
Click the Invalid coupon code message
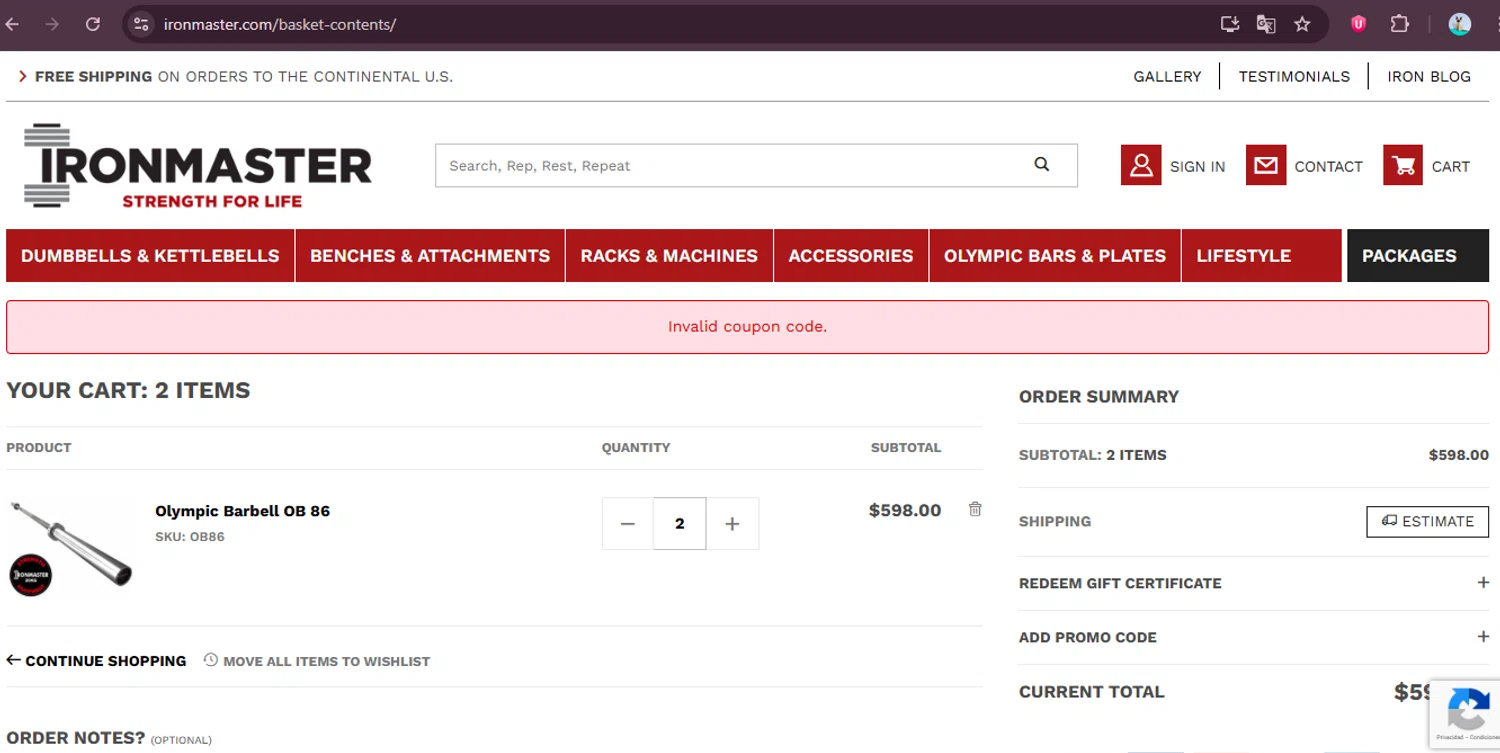tap(747, 326)
